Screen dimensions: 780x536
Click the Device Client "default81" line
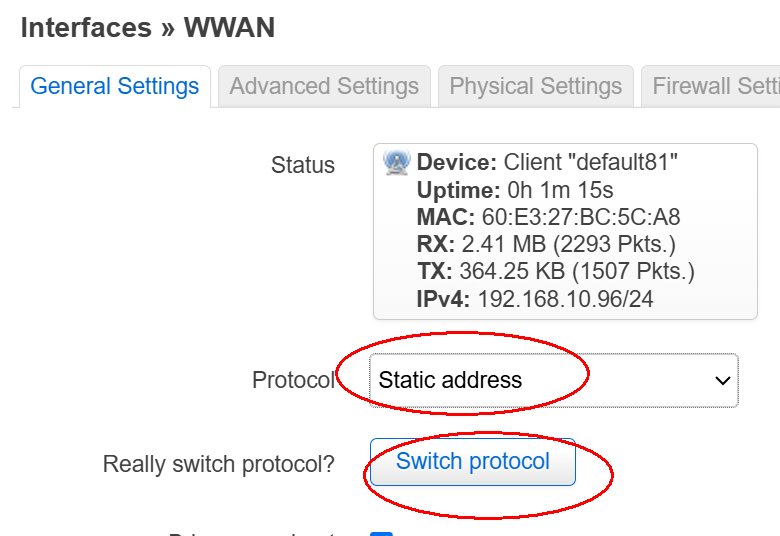point(547,162)
